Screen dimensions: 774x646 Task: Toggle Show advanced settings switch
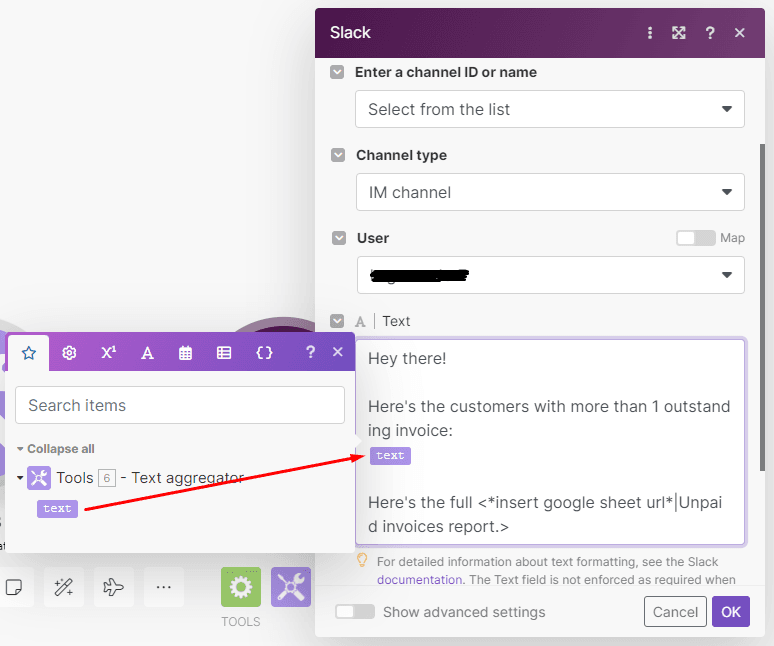click(355, 612)
